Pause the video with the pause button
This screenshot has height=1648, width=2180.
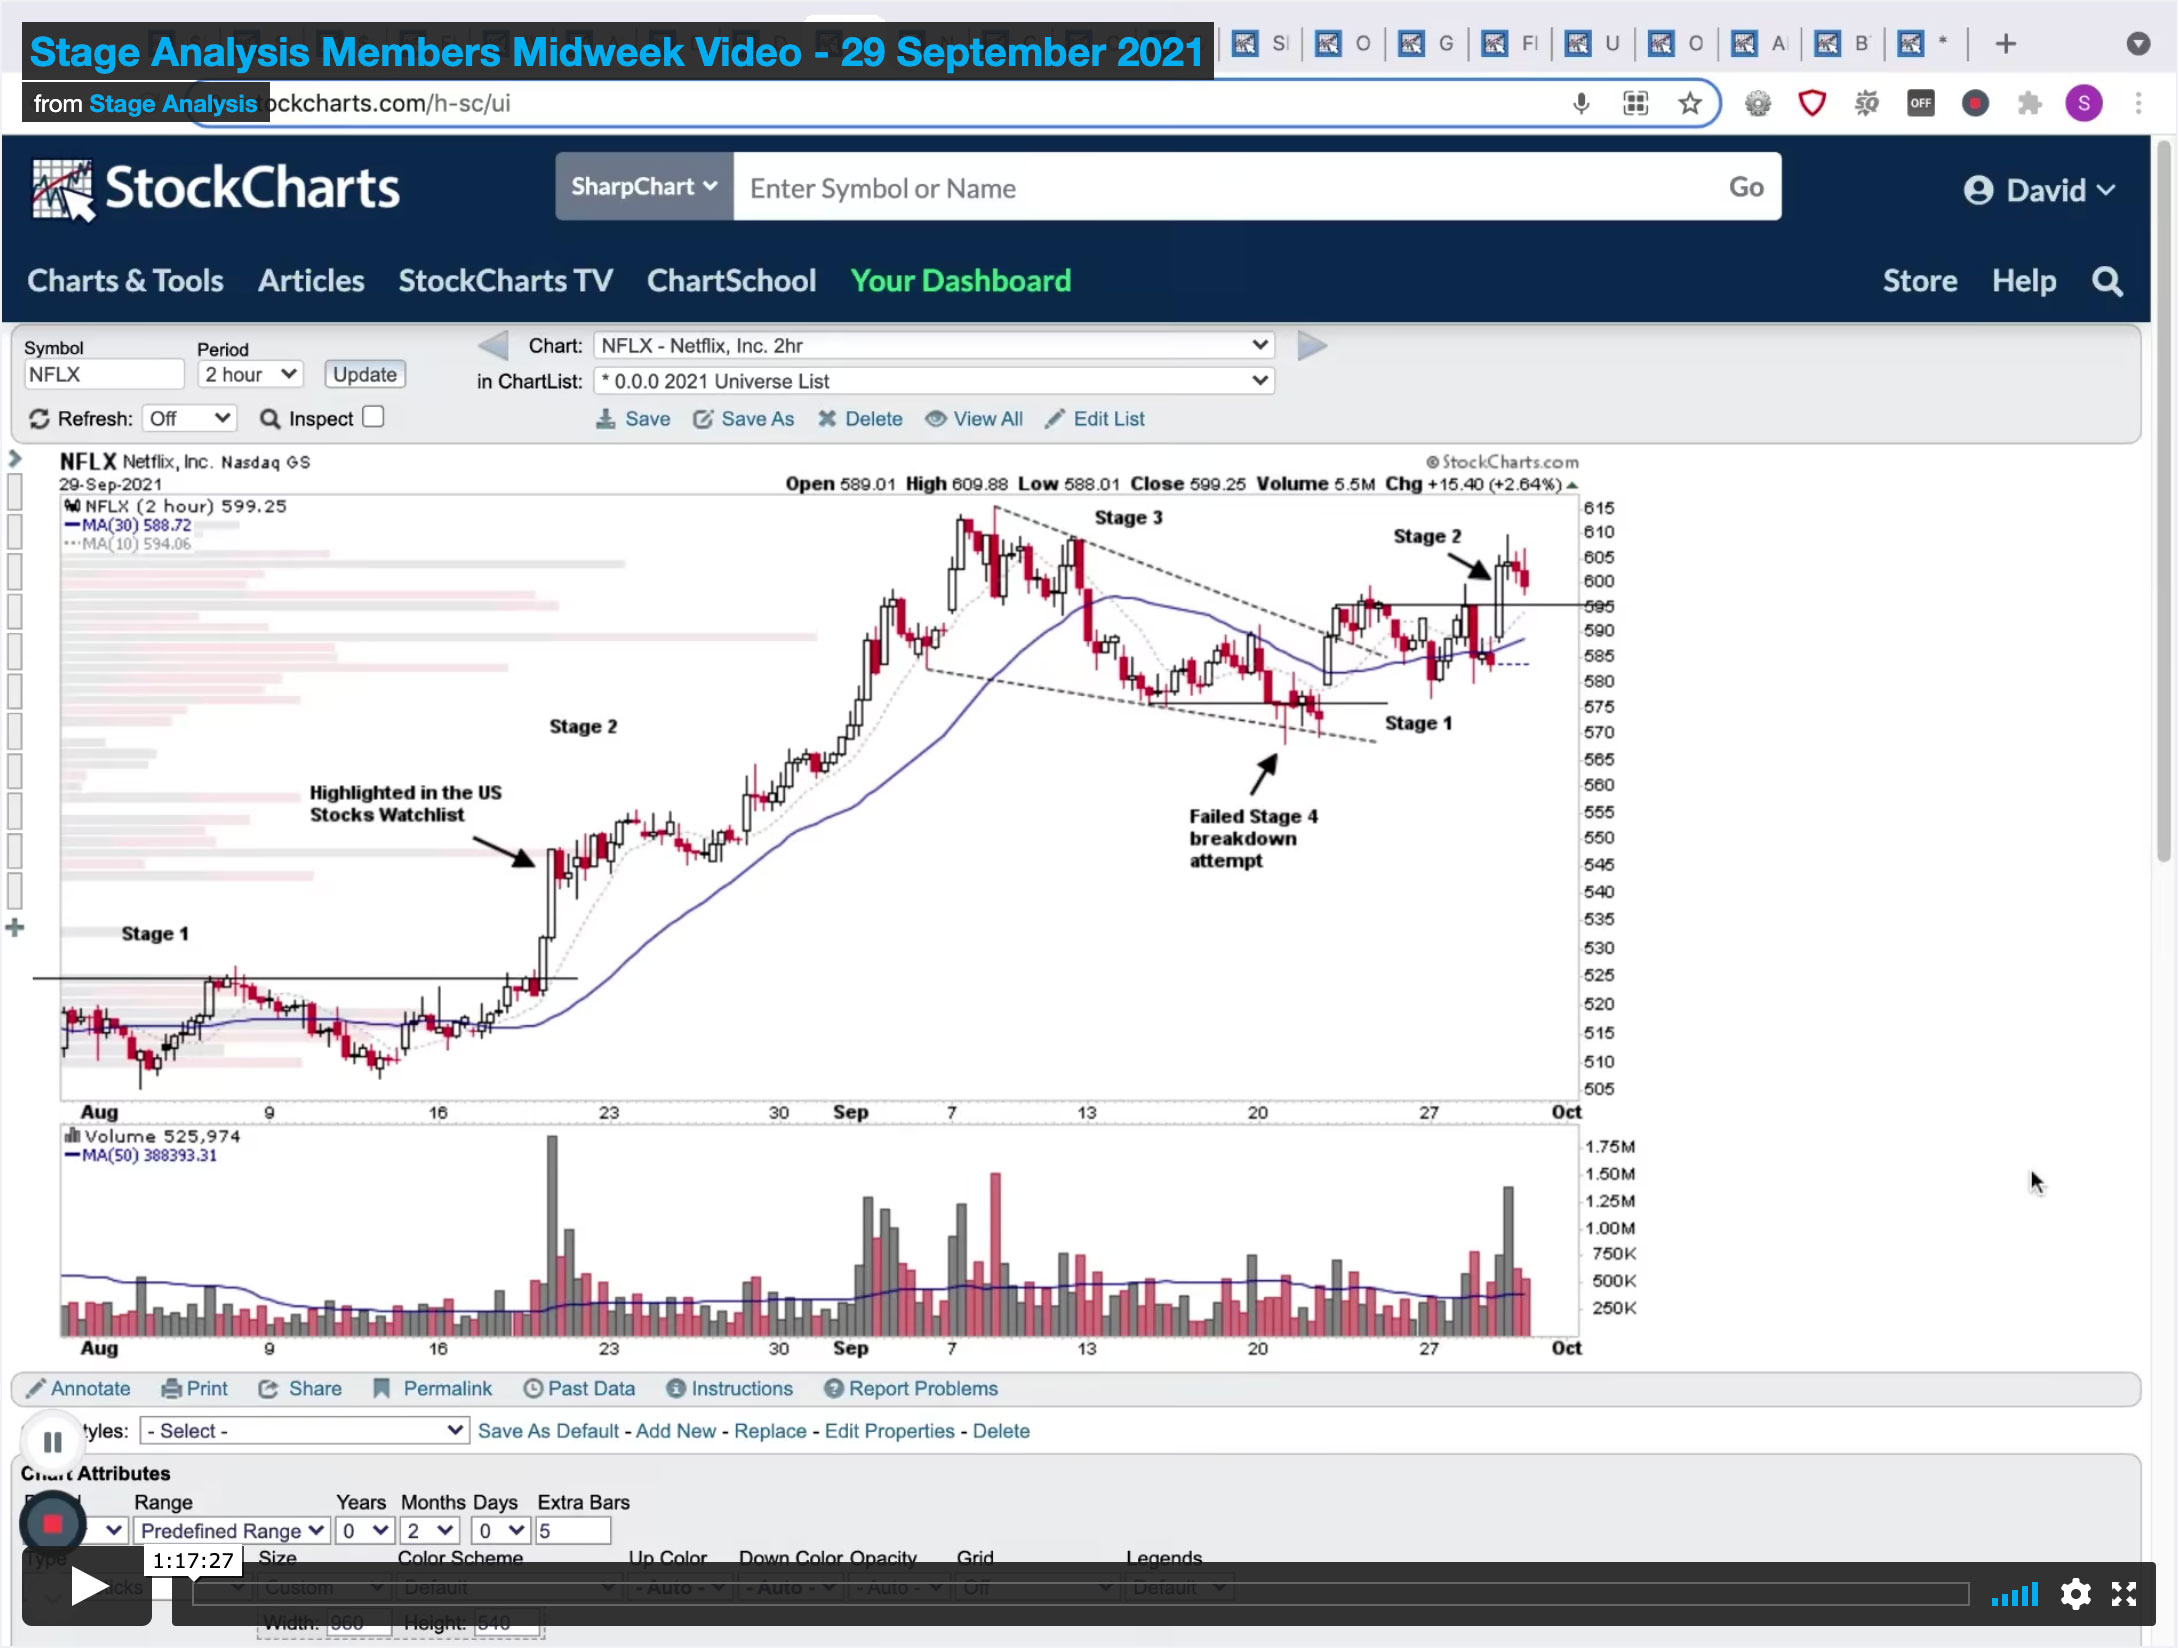click(x=52, y=1442)
